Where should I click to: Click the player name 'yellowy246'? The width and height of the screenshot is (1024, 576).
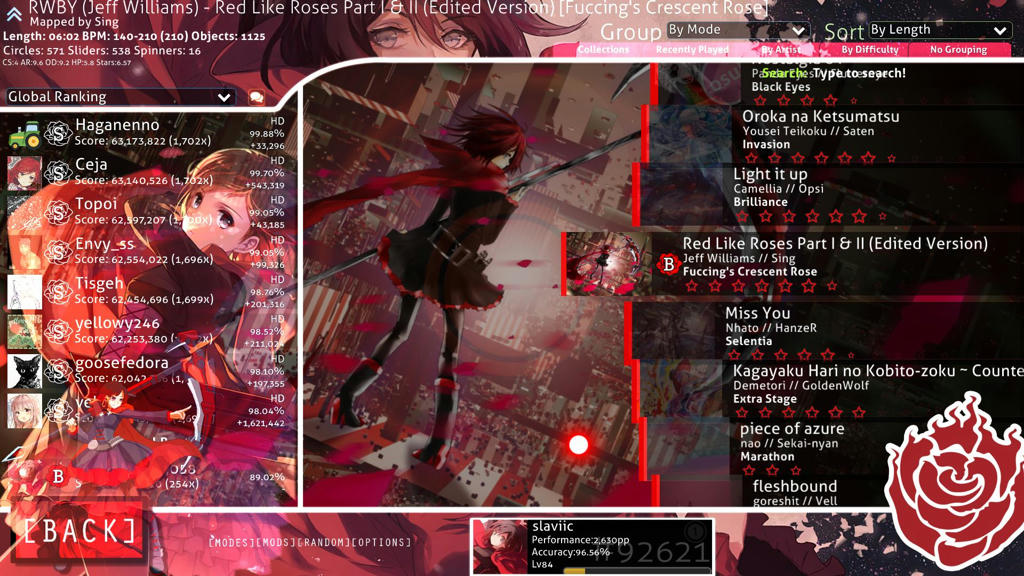(x=117, y=323)
